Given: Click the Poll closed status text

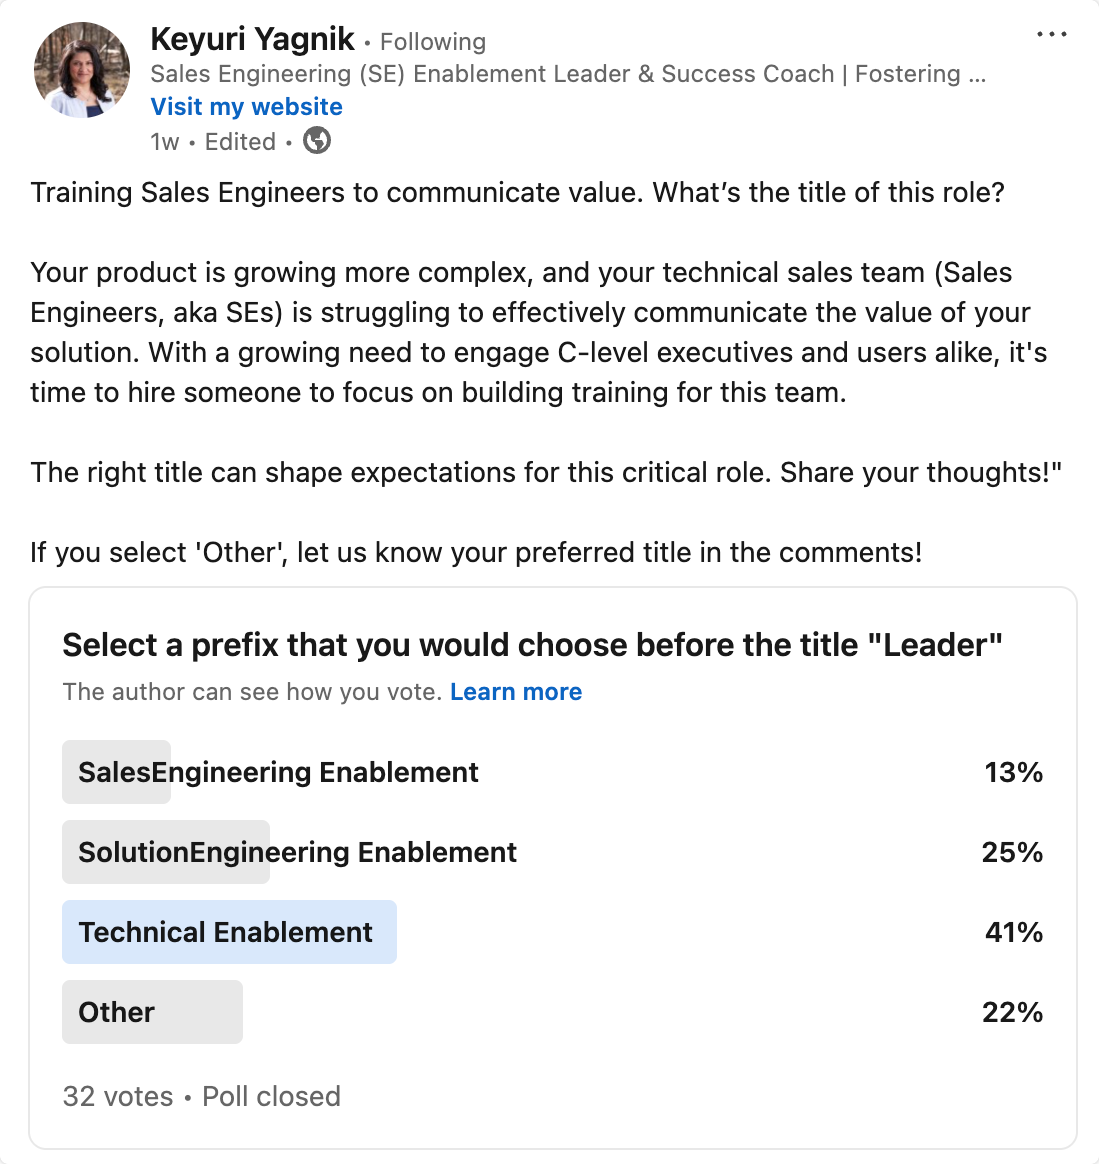Looking at the screenshot, I should coord(271,1096).
